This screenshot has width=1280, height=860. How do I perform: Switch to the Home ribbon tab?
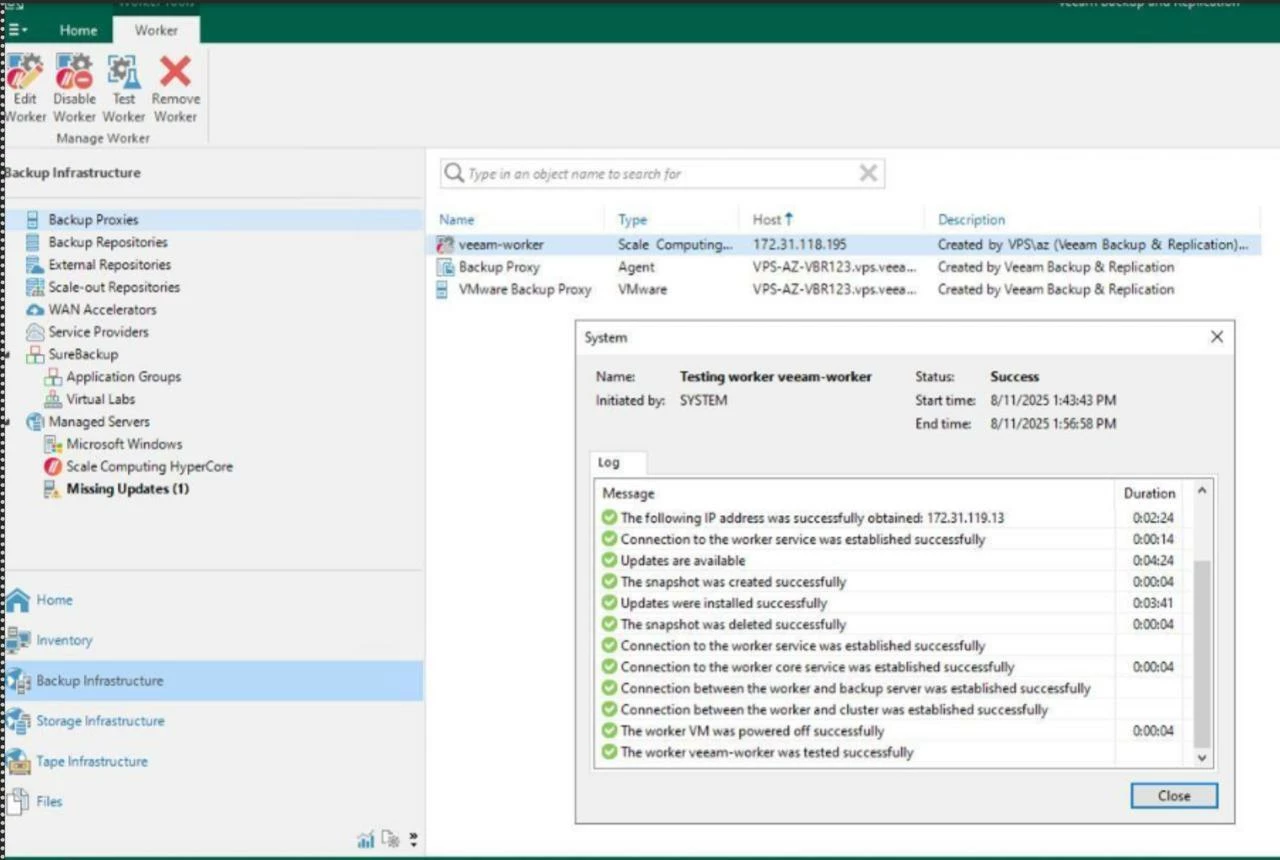(78, 30)
